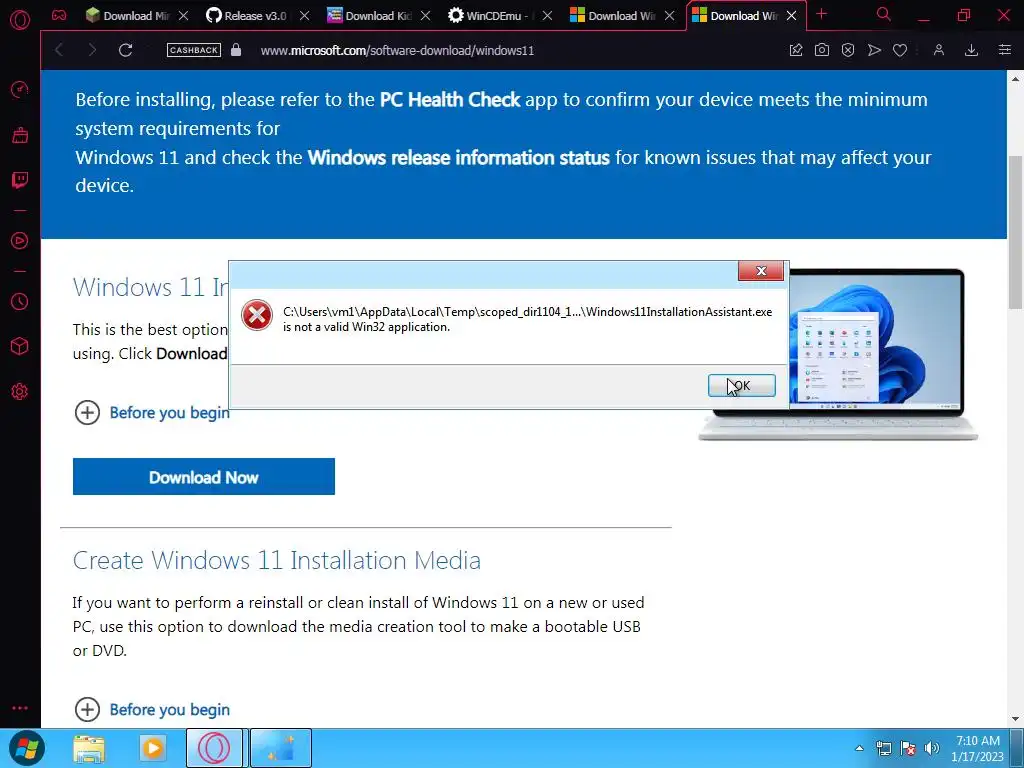Open the Player icon in sidebar
Viewport: 1024px width, 768px height.
(x=20, y=240)
